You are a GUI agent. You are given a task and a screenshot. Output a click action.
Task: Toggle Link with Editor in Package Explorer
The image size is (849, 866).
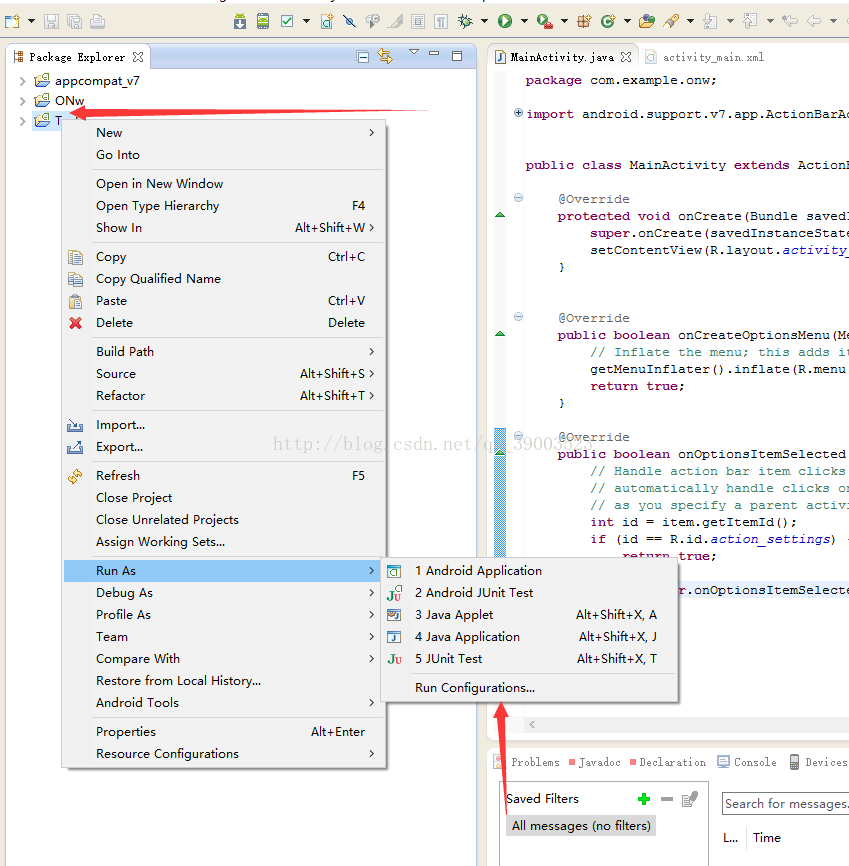click(385, 56)
